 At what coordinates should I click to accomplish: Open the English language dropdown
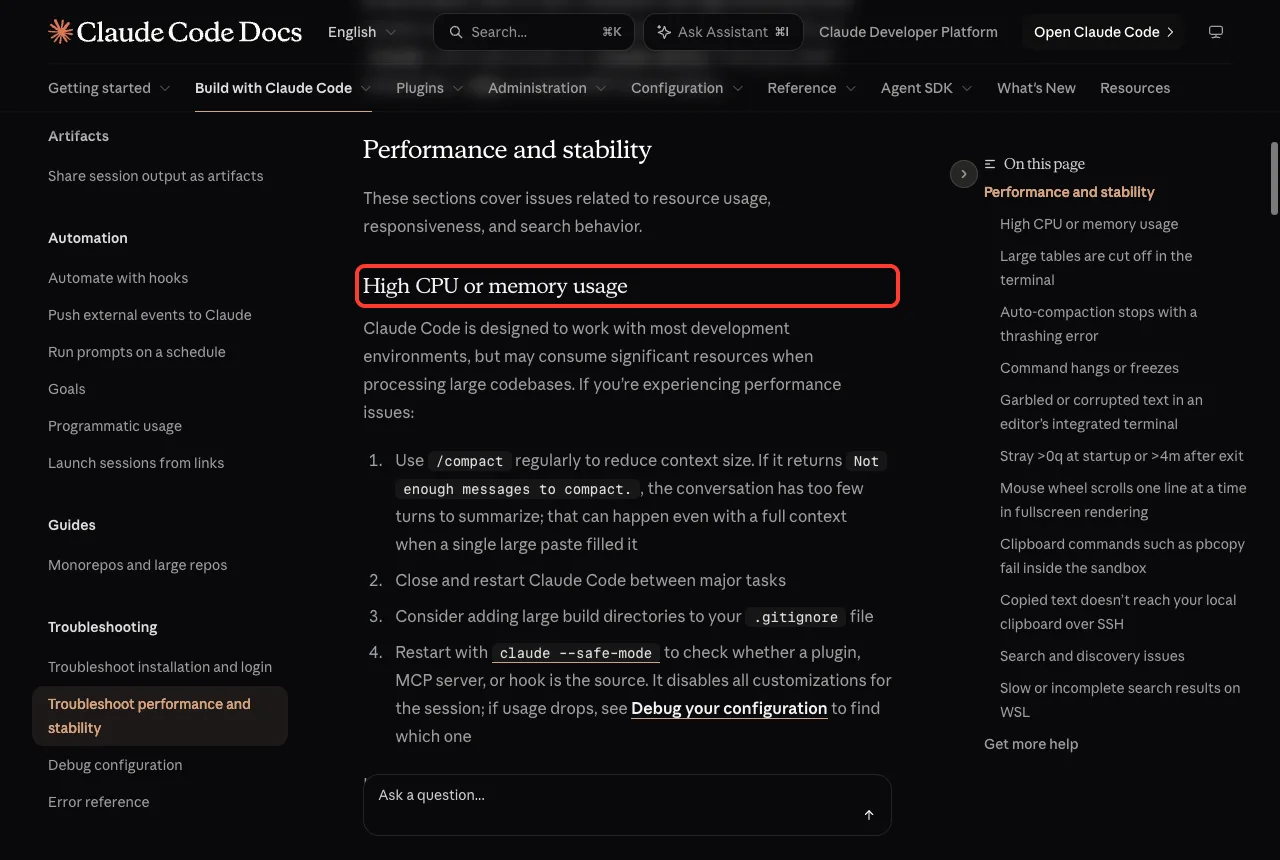362,32
